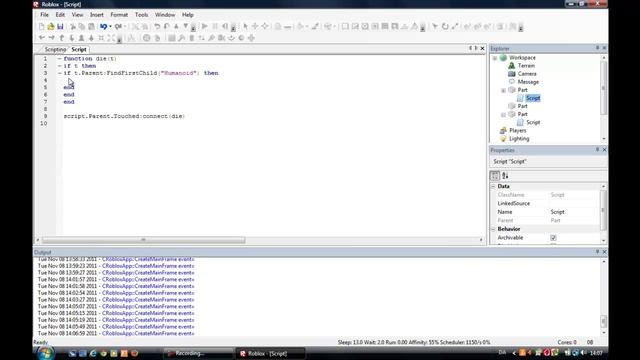Screen dimensions: 640x360
Task: Click the categorized view icon in Properties
Action: [x=495, y=176]
